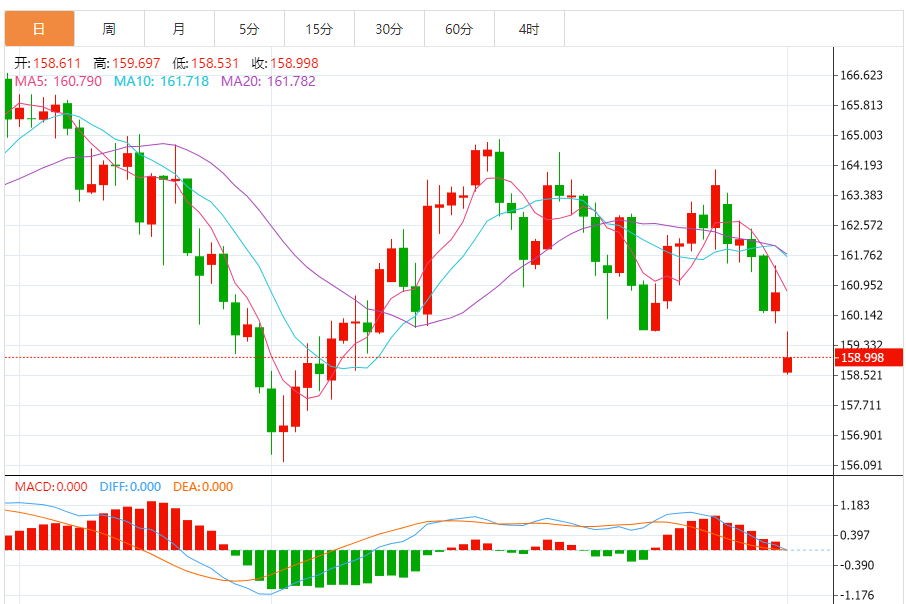Click the high price 159.697
The height and width of the screenshot is (604, 906).
click(136, 63)
